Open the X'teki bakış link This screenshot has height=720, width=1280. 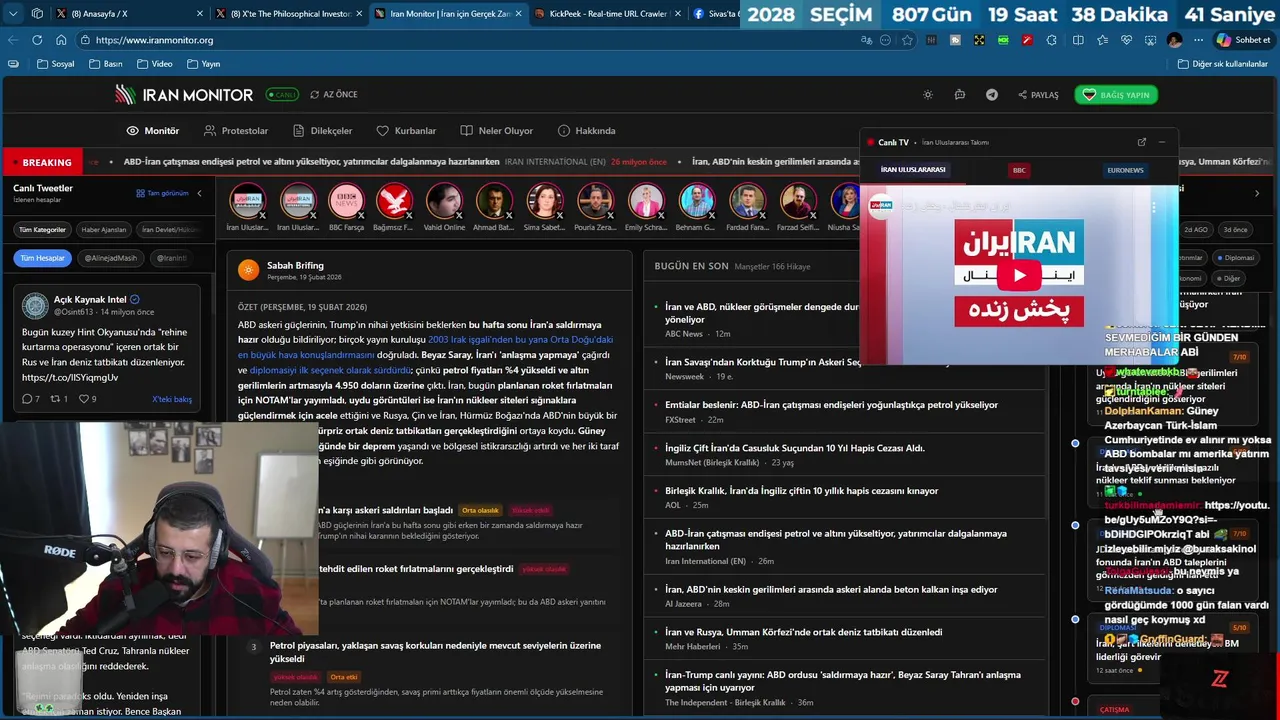click(x=172, y=399)
